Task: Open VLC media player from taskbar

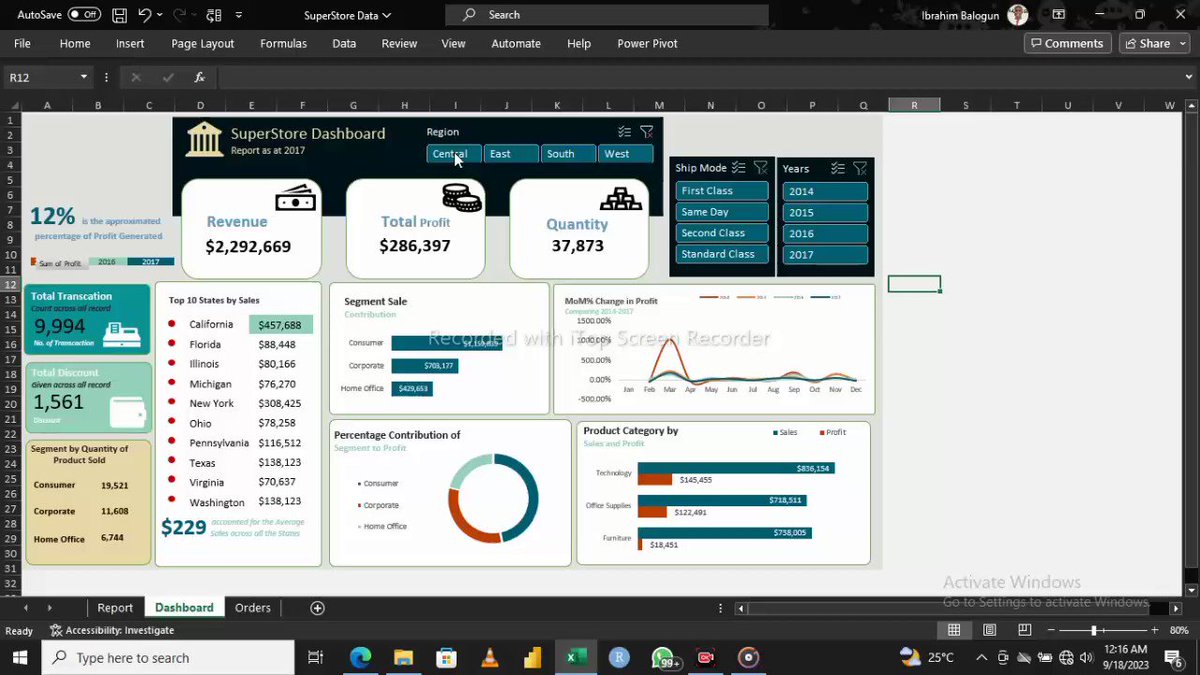Action: 489,657
